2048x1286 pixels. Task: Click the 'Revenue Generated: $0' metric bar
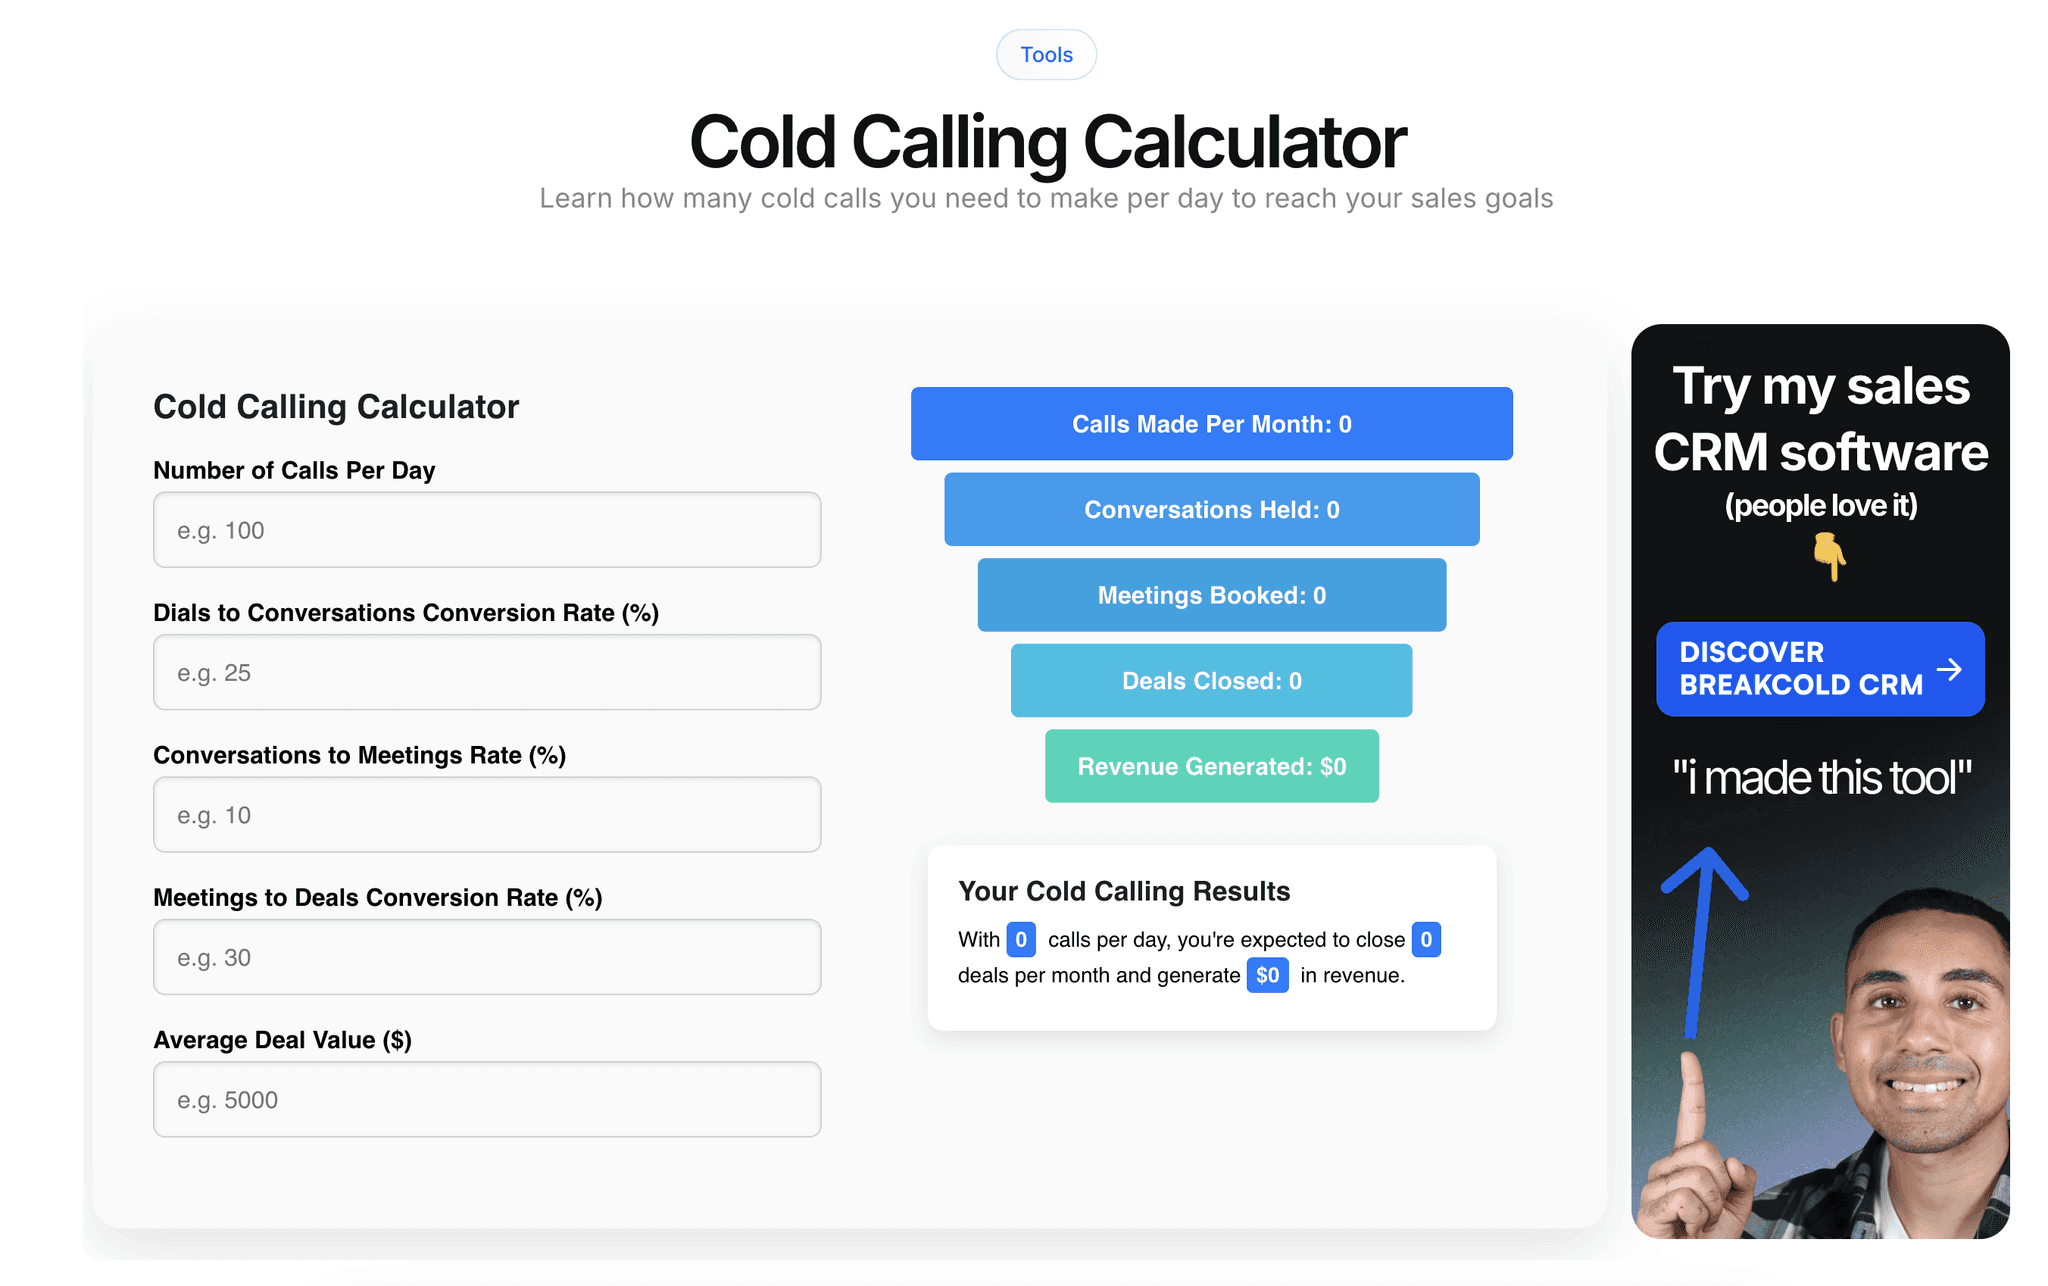[x=1210, y=766]
